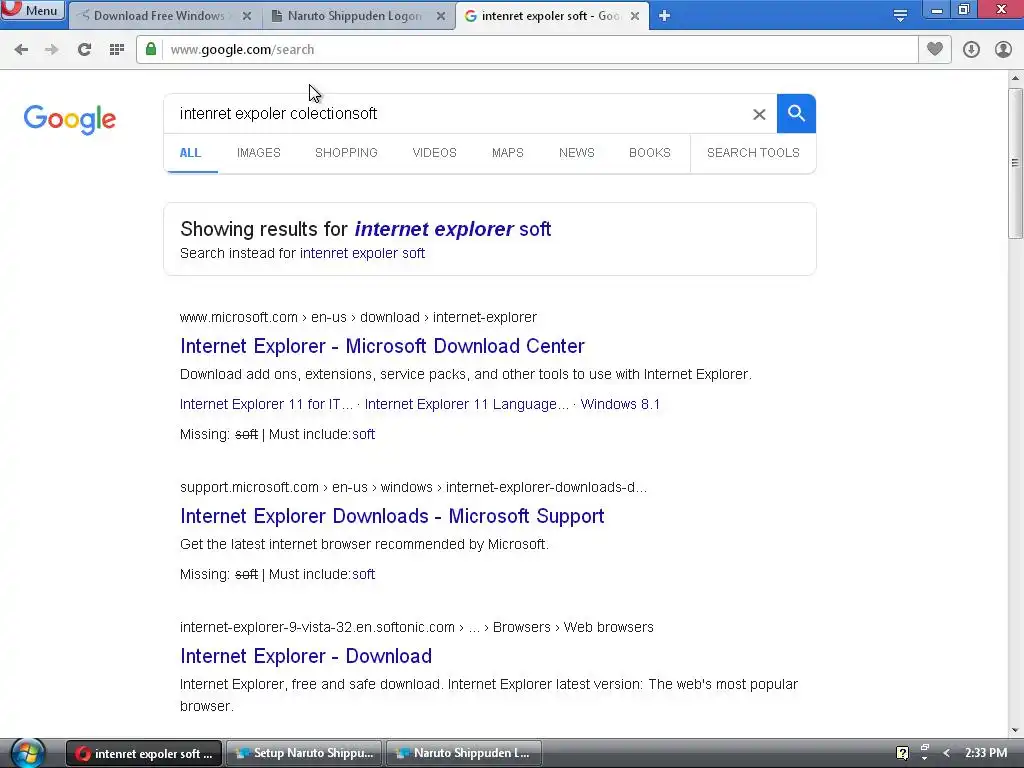Select Opera taskbar item intenret expoler soft
The image size is (1024, 768).
[144, 754]
